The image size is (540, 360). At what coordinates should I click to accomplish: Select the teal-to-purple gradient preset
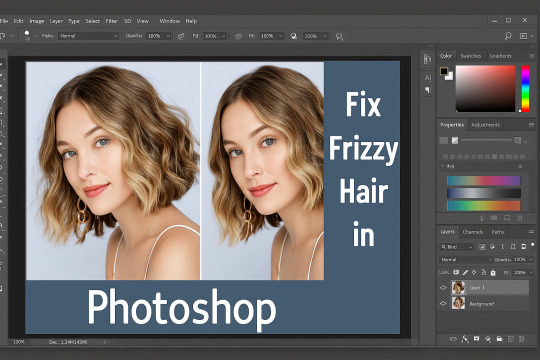point(484,181)
